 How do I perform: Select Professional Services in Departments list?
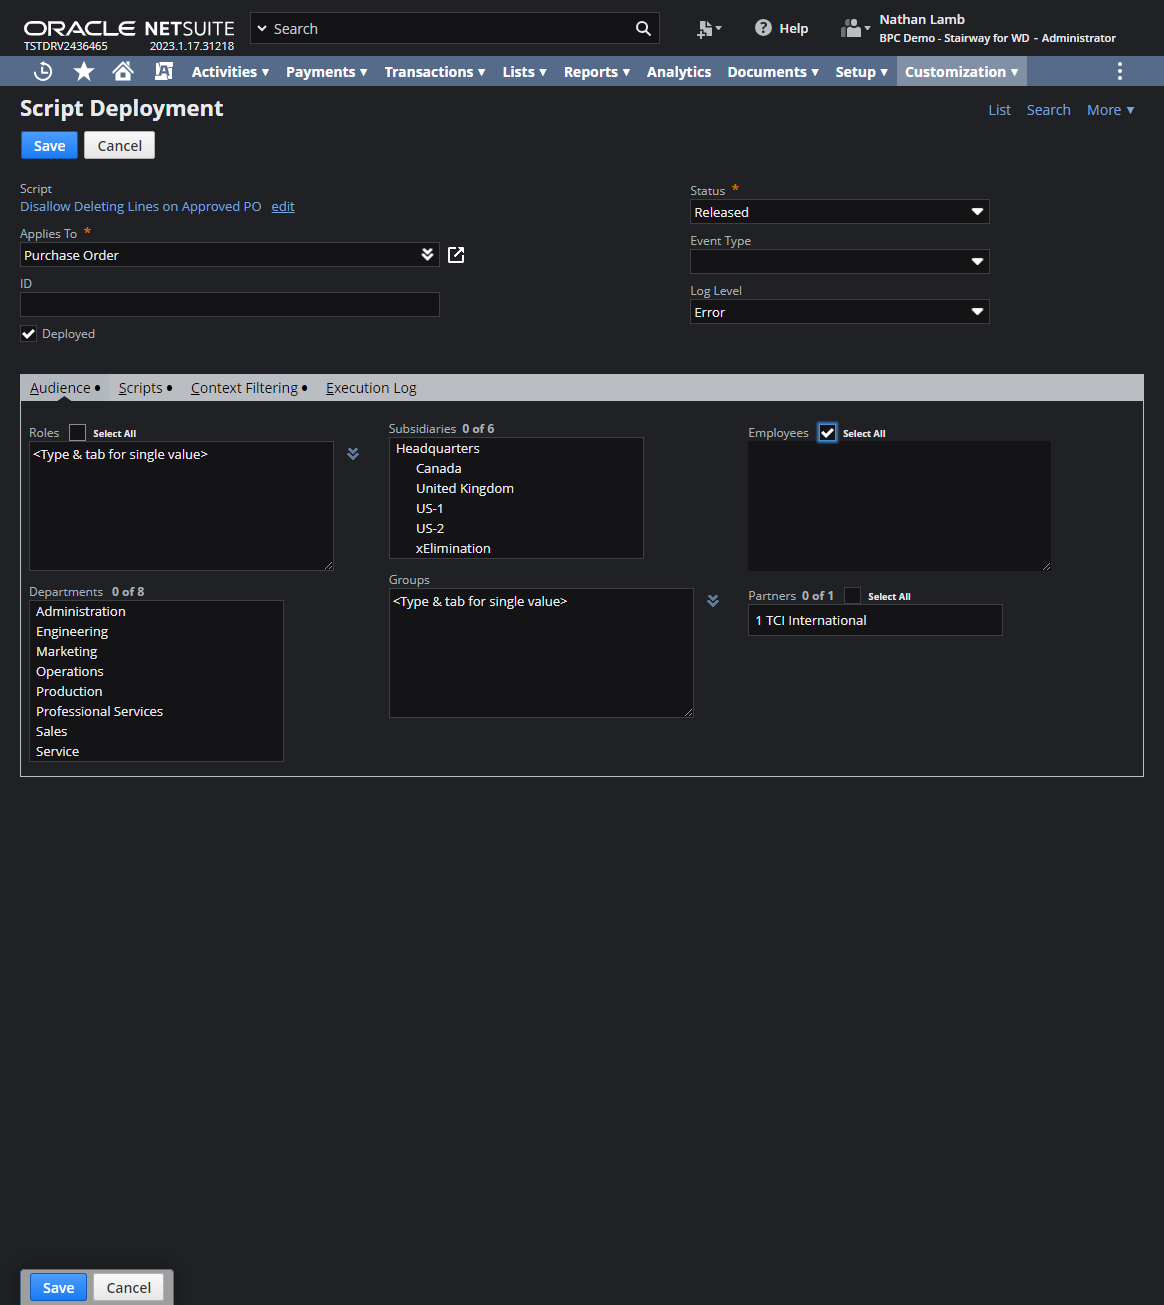[x=156, y=711]
